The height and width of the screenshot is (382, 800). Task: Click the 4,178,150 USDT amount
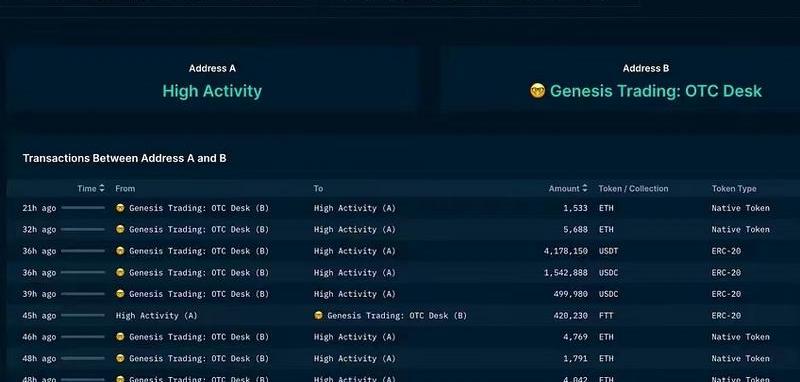[565, 251]
